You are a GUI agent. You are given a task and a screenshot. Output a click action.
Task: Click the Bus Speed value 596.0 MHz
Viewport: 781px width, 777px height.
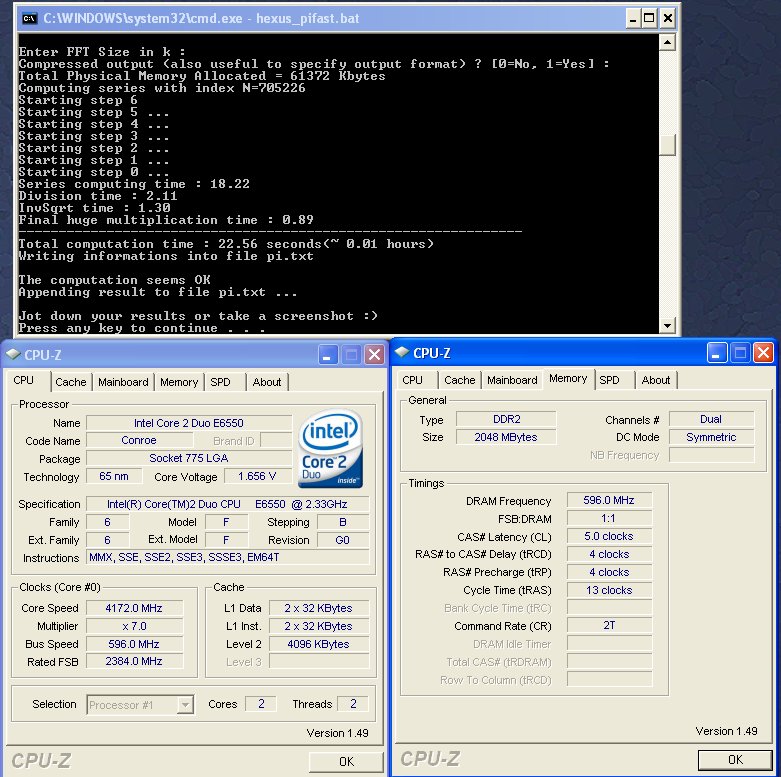point(134,644)
